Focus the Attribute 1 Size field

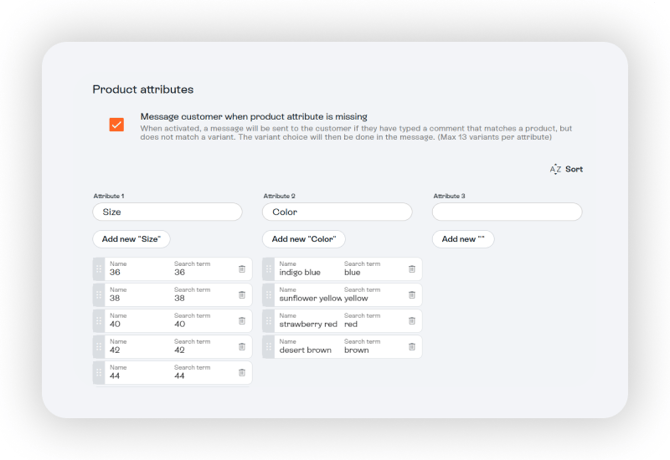point(167,212)
